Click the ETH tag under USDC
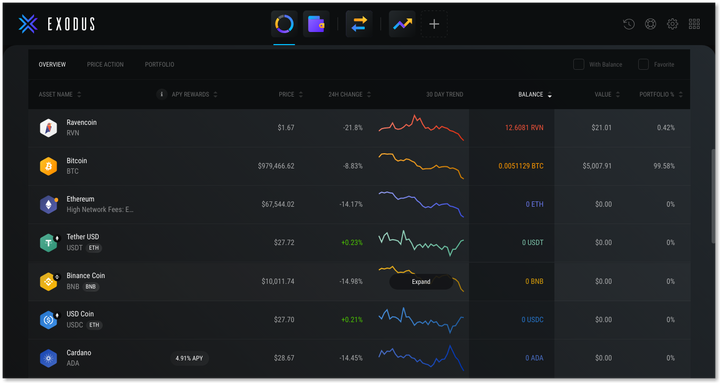 pyautogui.click(x=94, y=325)
